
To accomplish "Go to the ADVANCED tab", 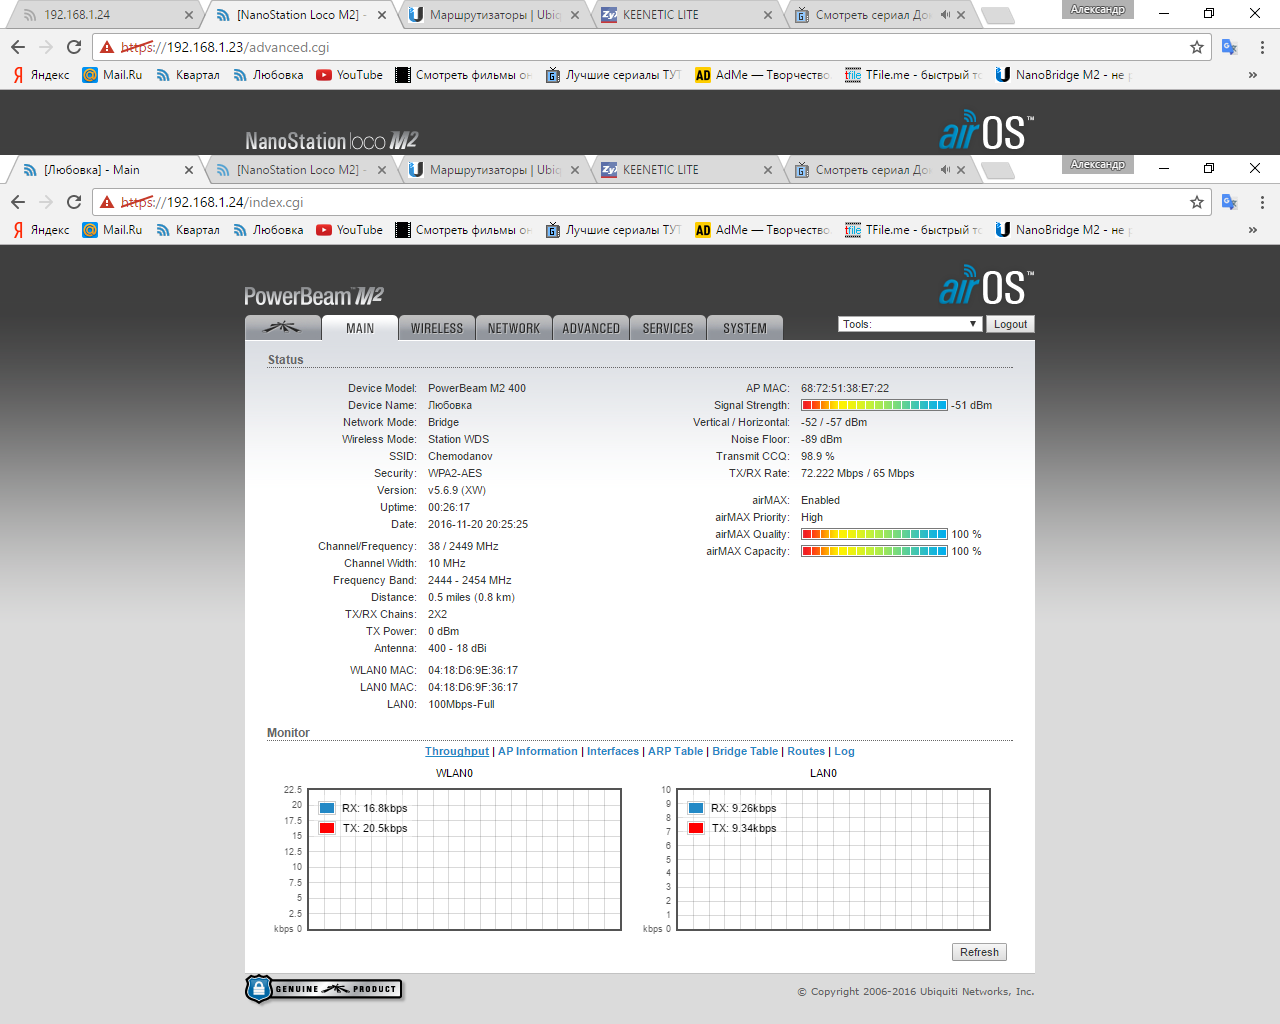I will 591,328.
